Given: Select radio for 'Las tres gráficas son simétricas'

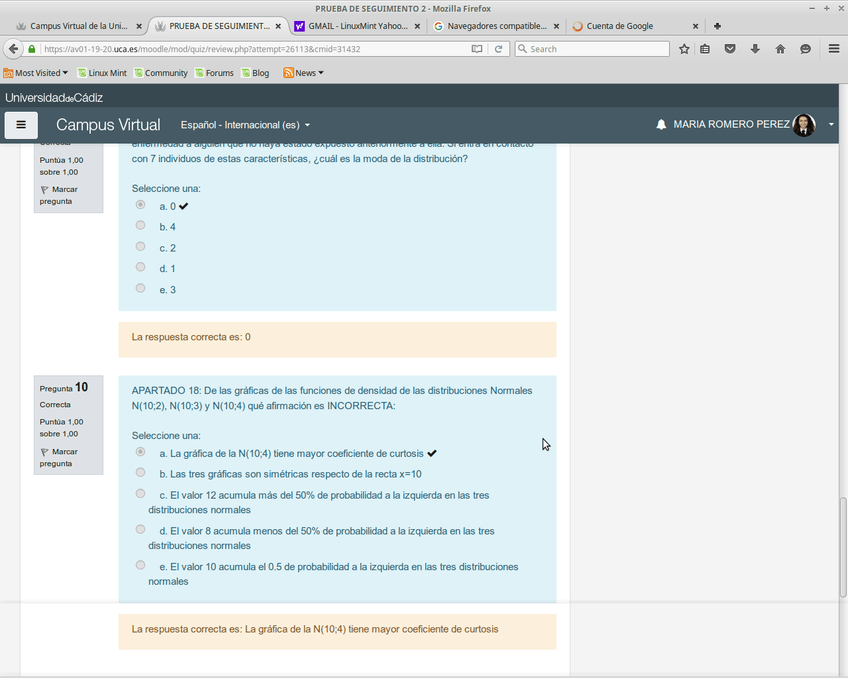Looking at the screenshot, I should coord(140,473).
